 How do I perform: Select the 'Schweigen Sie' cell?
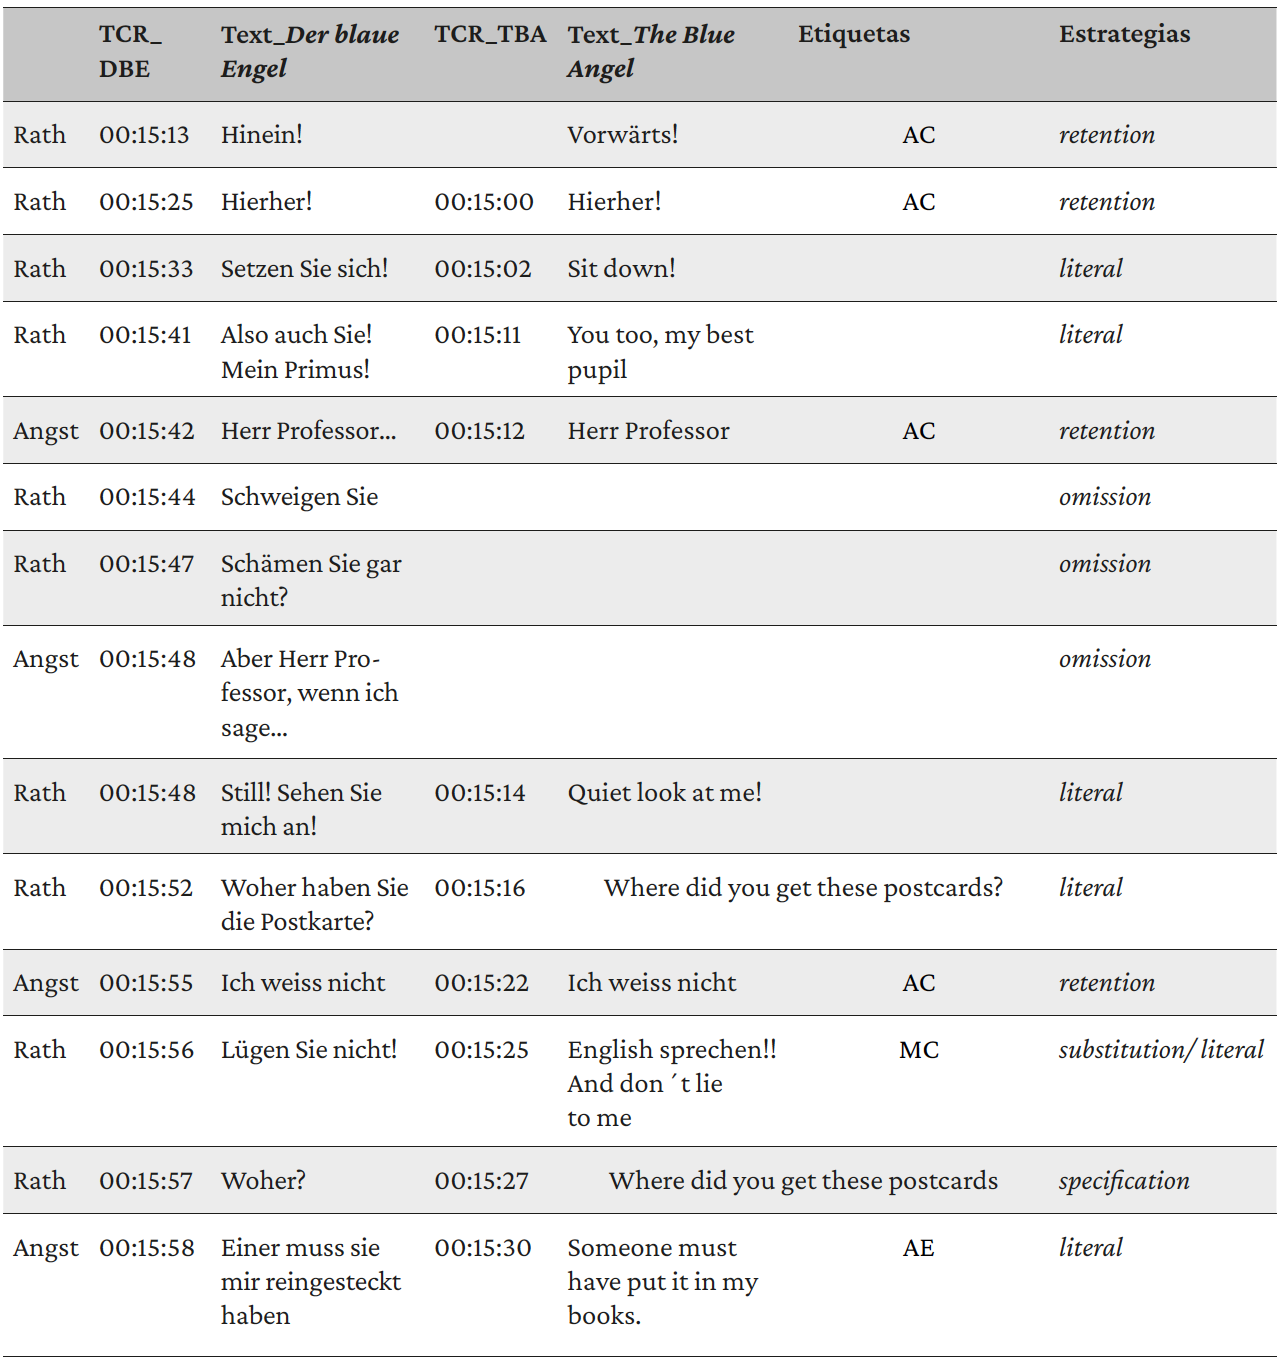[x=299, y=497]
